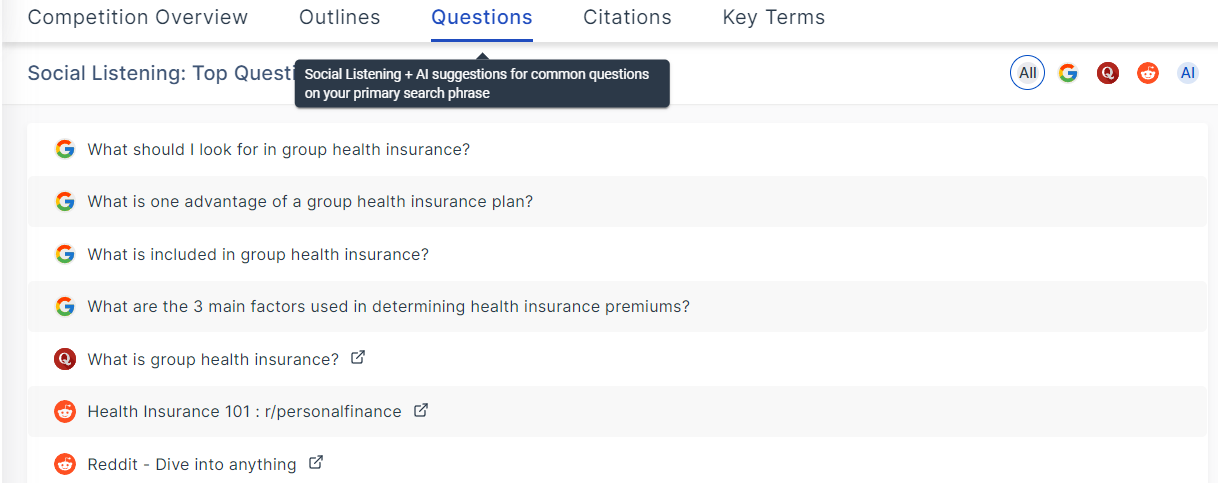Open external link for Quora group health question
Image resolution: width=1218 pixels, height=483 pixels.
pos(358,357)
